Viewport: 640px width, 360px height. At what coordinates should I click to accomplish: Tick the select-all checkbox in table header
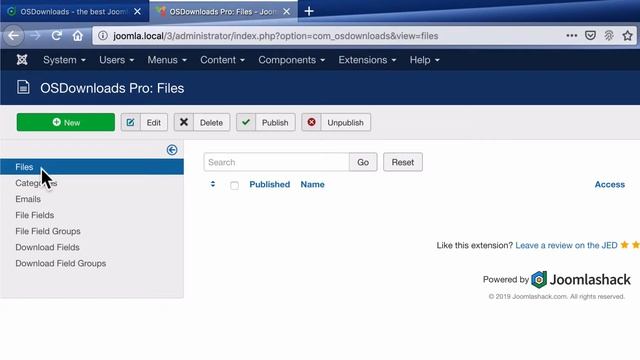(x=234, y=186)
